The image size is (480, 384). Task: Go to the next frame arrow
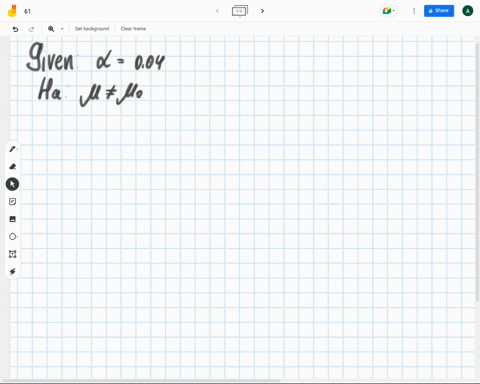point(262,11)
